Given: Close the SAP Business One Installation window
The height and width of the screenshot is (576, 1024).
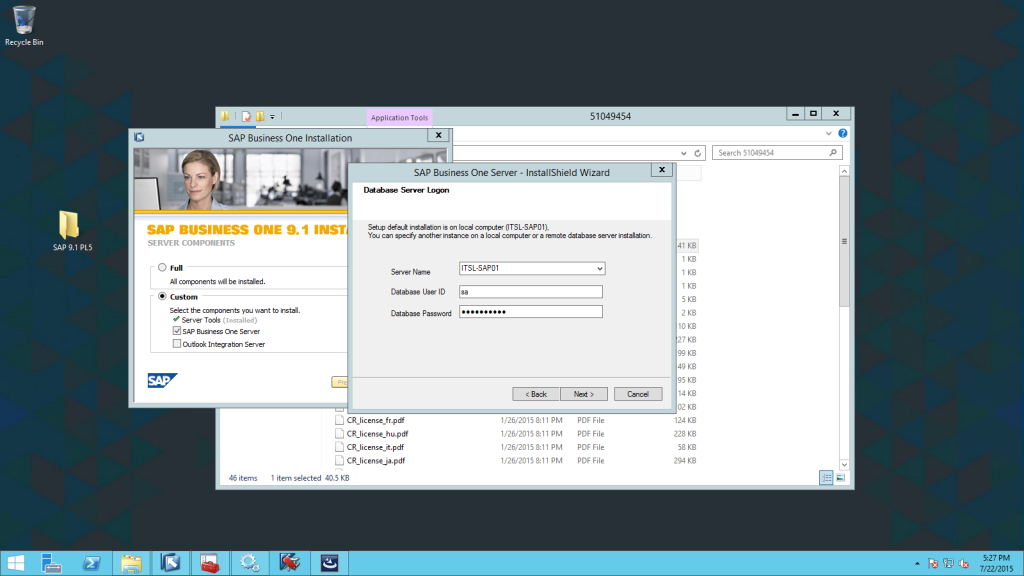Looking at the screenshot, I should 438,135.
